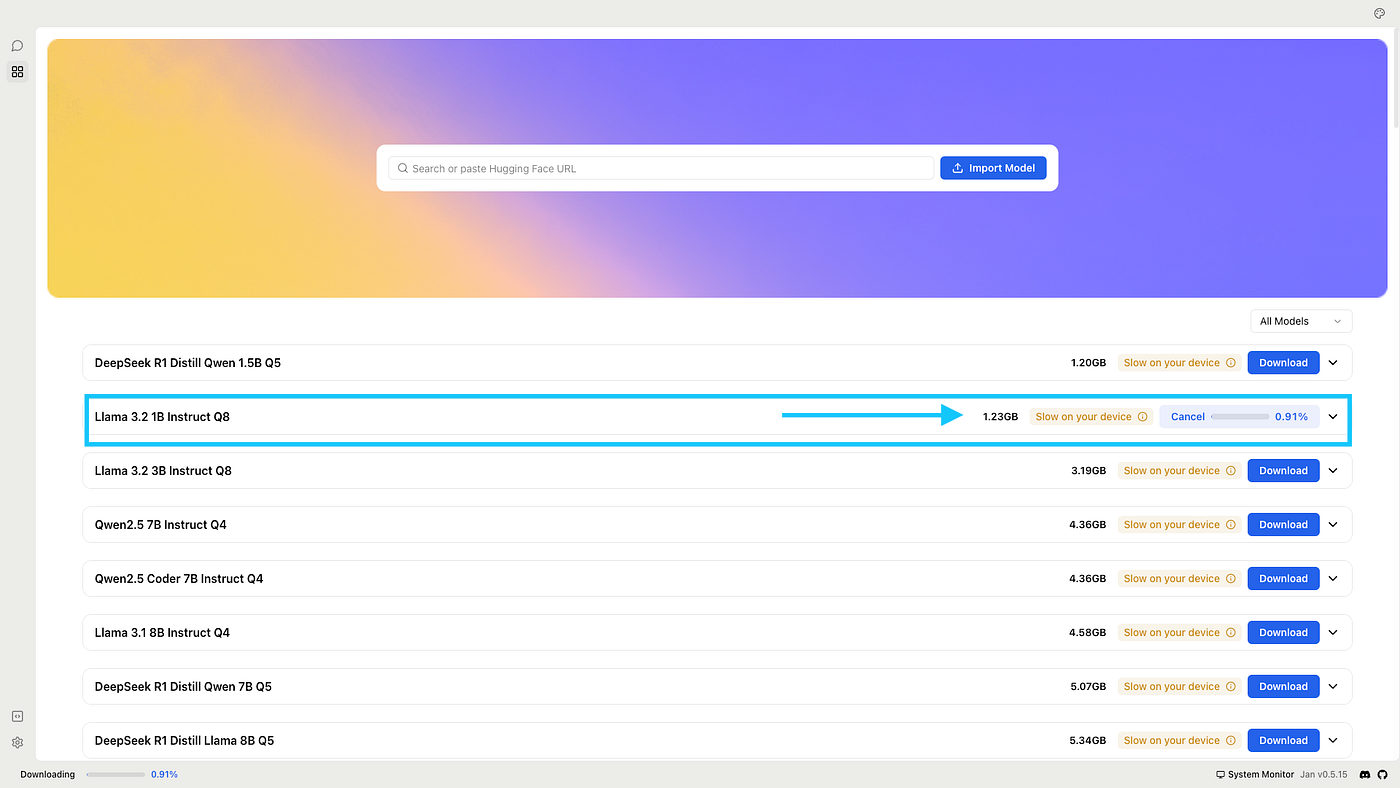Click the info icon on Qwen2.5 Coder 7B Instruct Q4
The height and width of the screenshot is (788, 1400).
tap(1231, 579)
